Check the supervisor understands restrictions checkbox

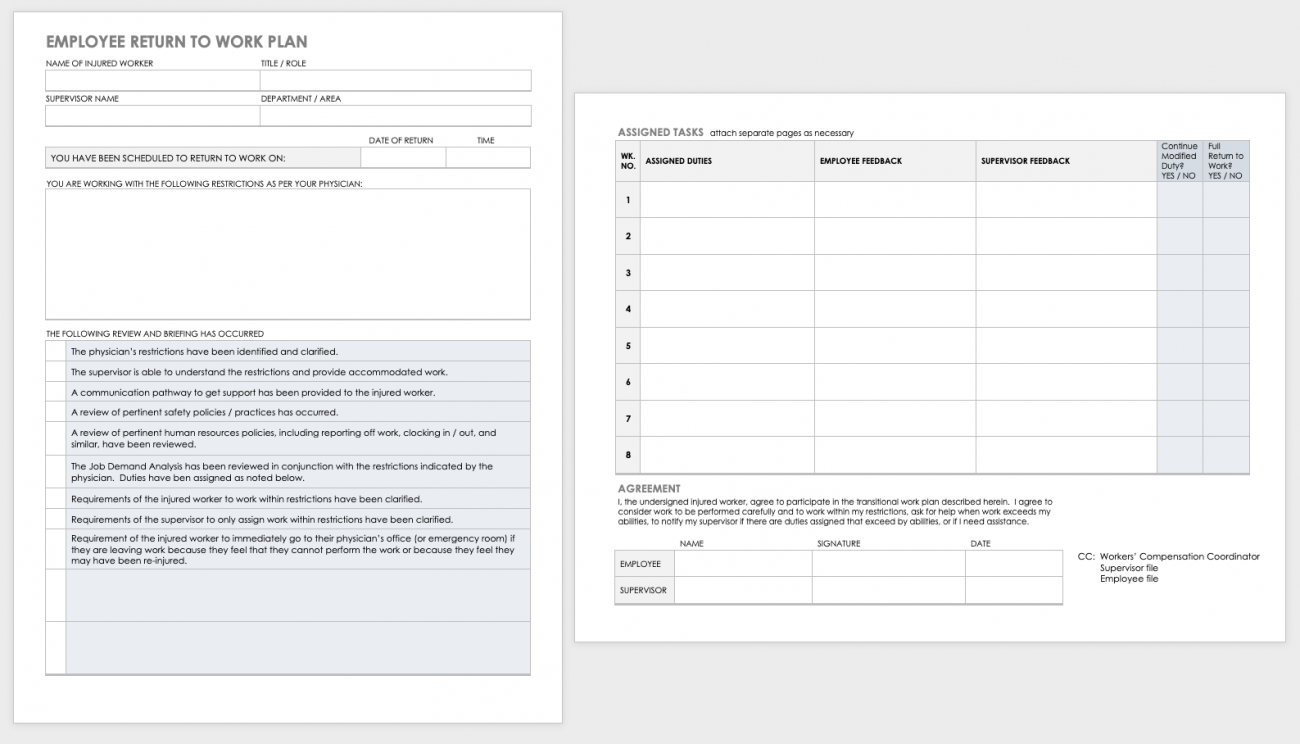54,370
